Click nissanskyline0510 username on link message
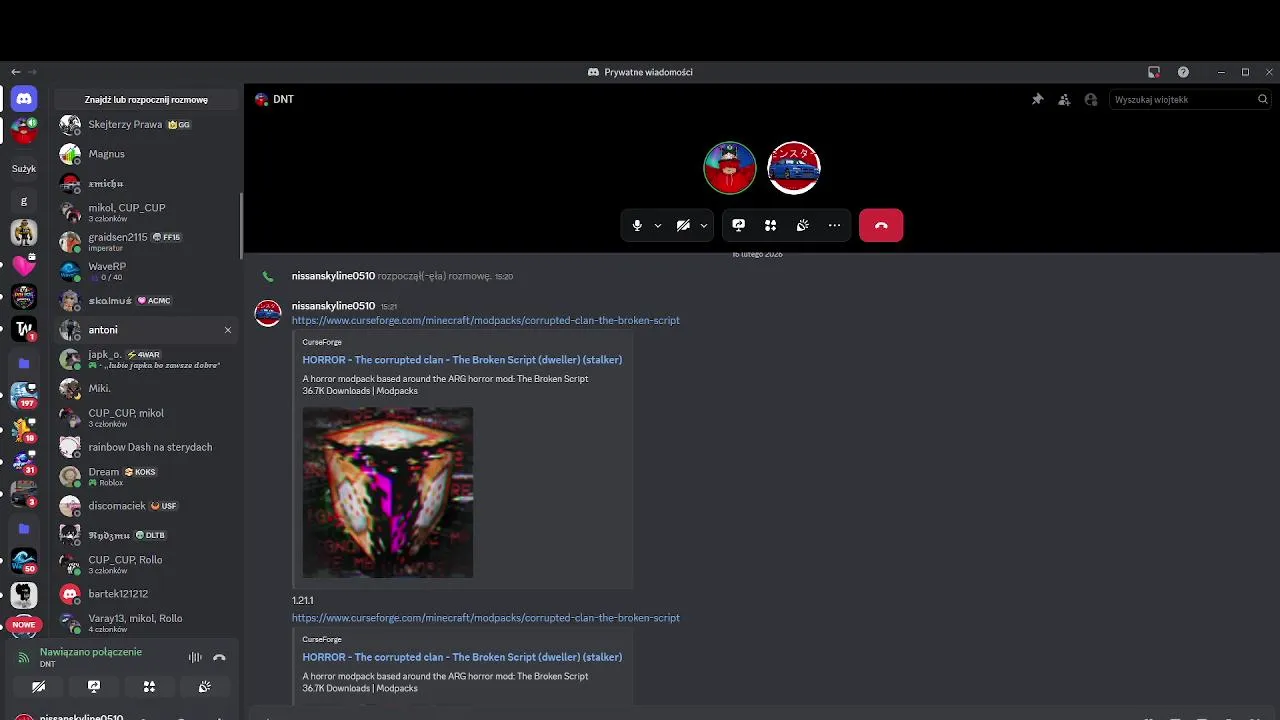 point(333,306)
